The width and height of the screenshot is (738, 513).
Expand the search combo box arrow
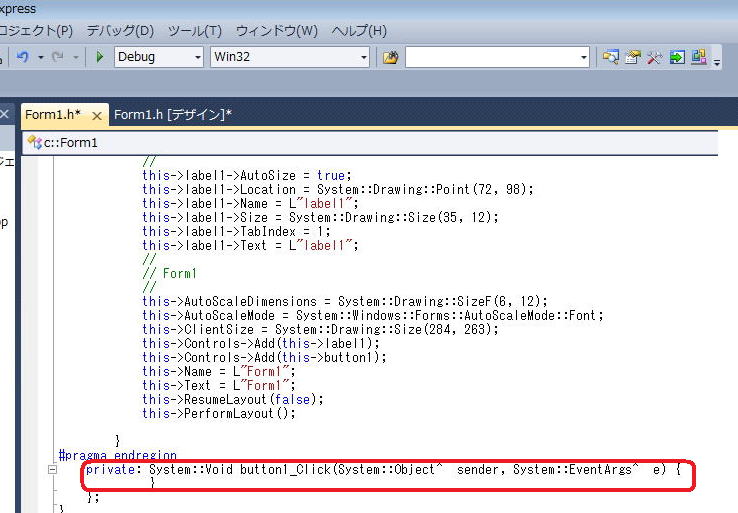(x=584, y=57)
